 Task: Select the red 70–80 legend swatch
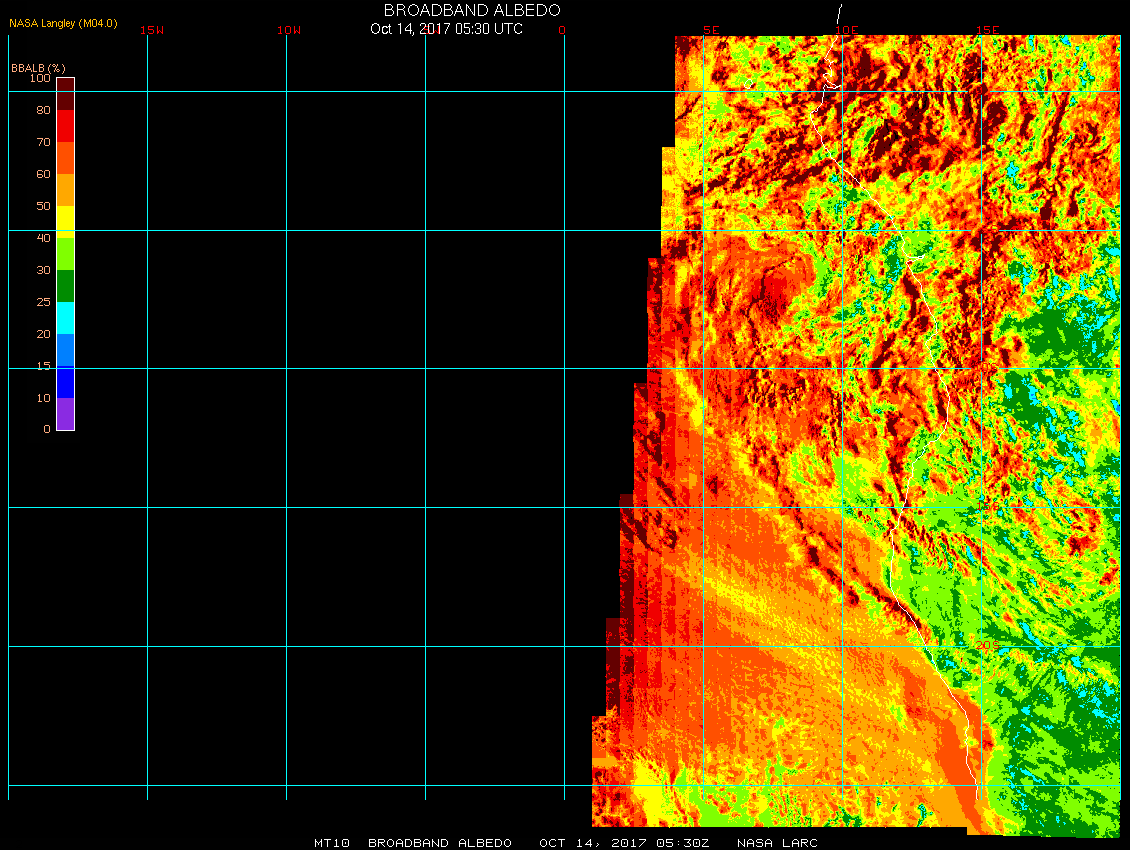click(65, 126)
